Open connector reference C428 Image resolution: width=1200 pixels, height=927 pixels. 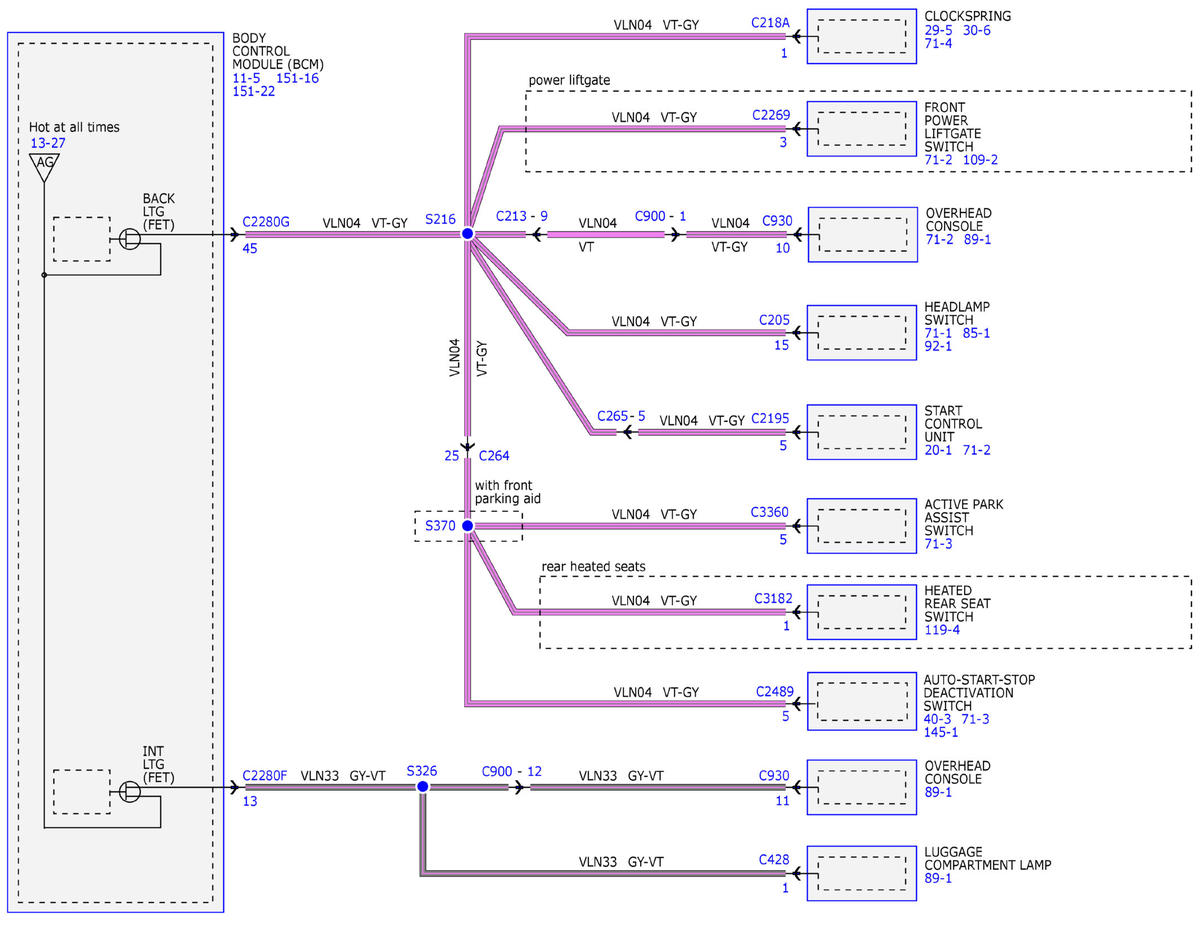pyautogui.click(x=775, y=858)
